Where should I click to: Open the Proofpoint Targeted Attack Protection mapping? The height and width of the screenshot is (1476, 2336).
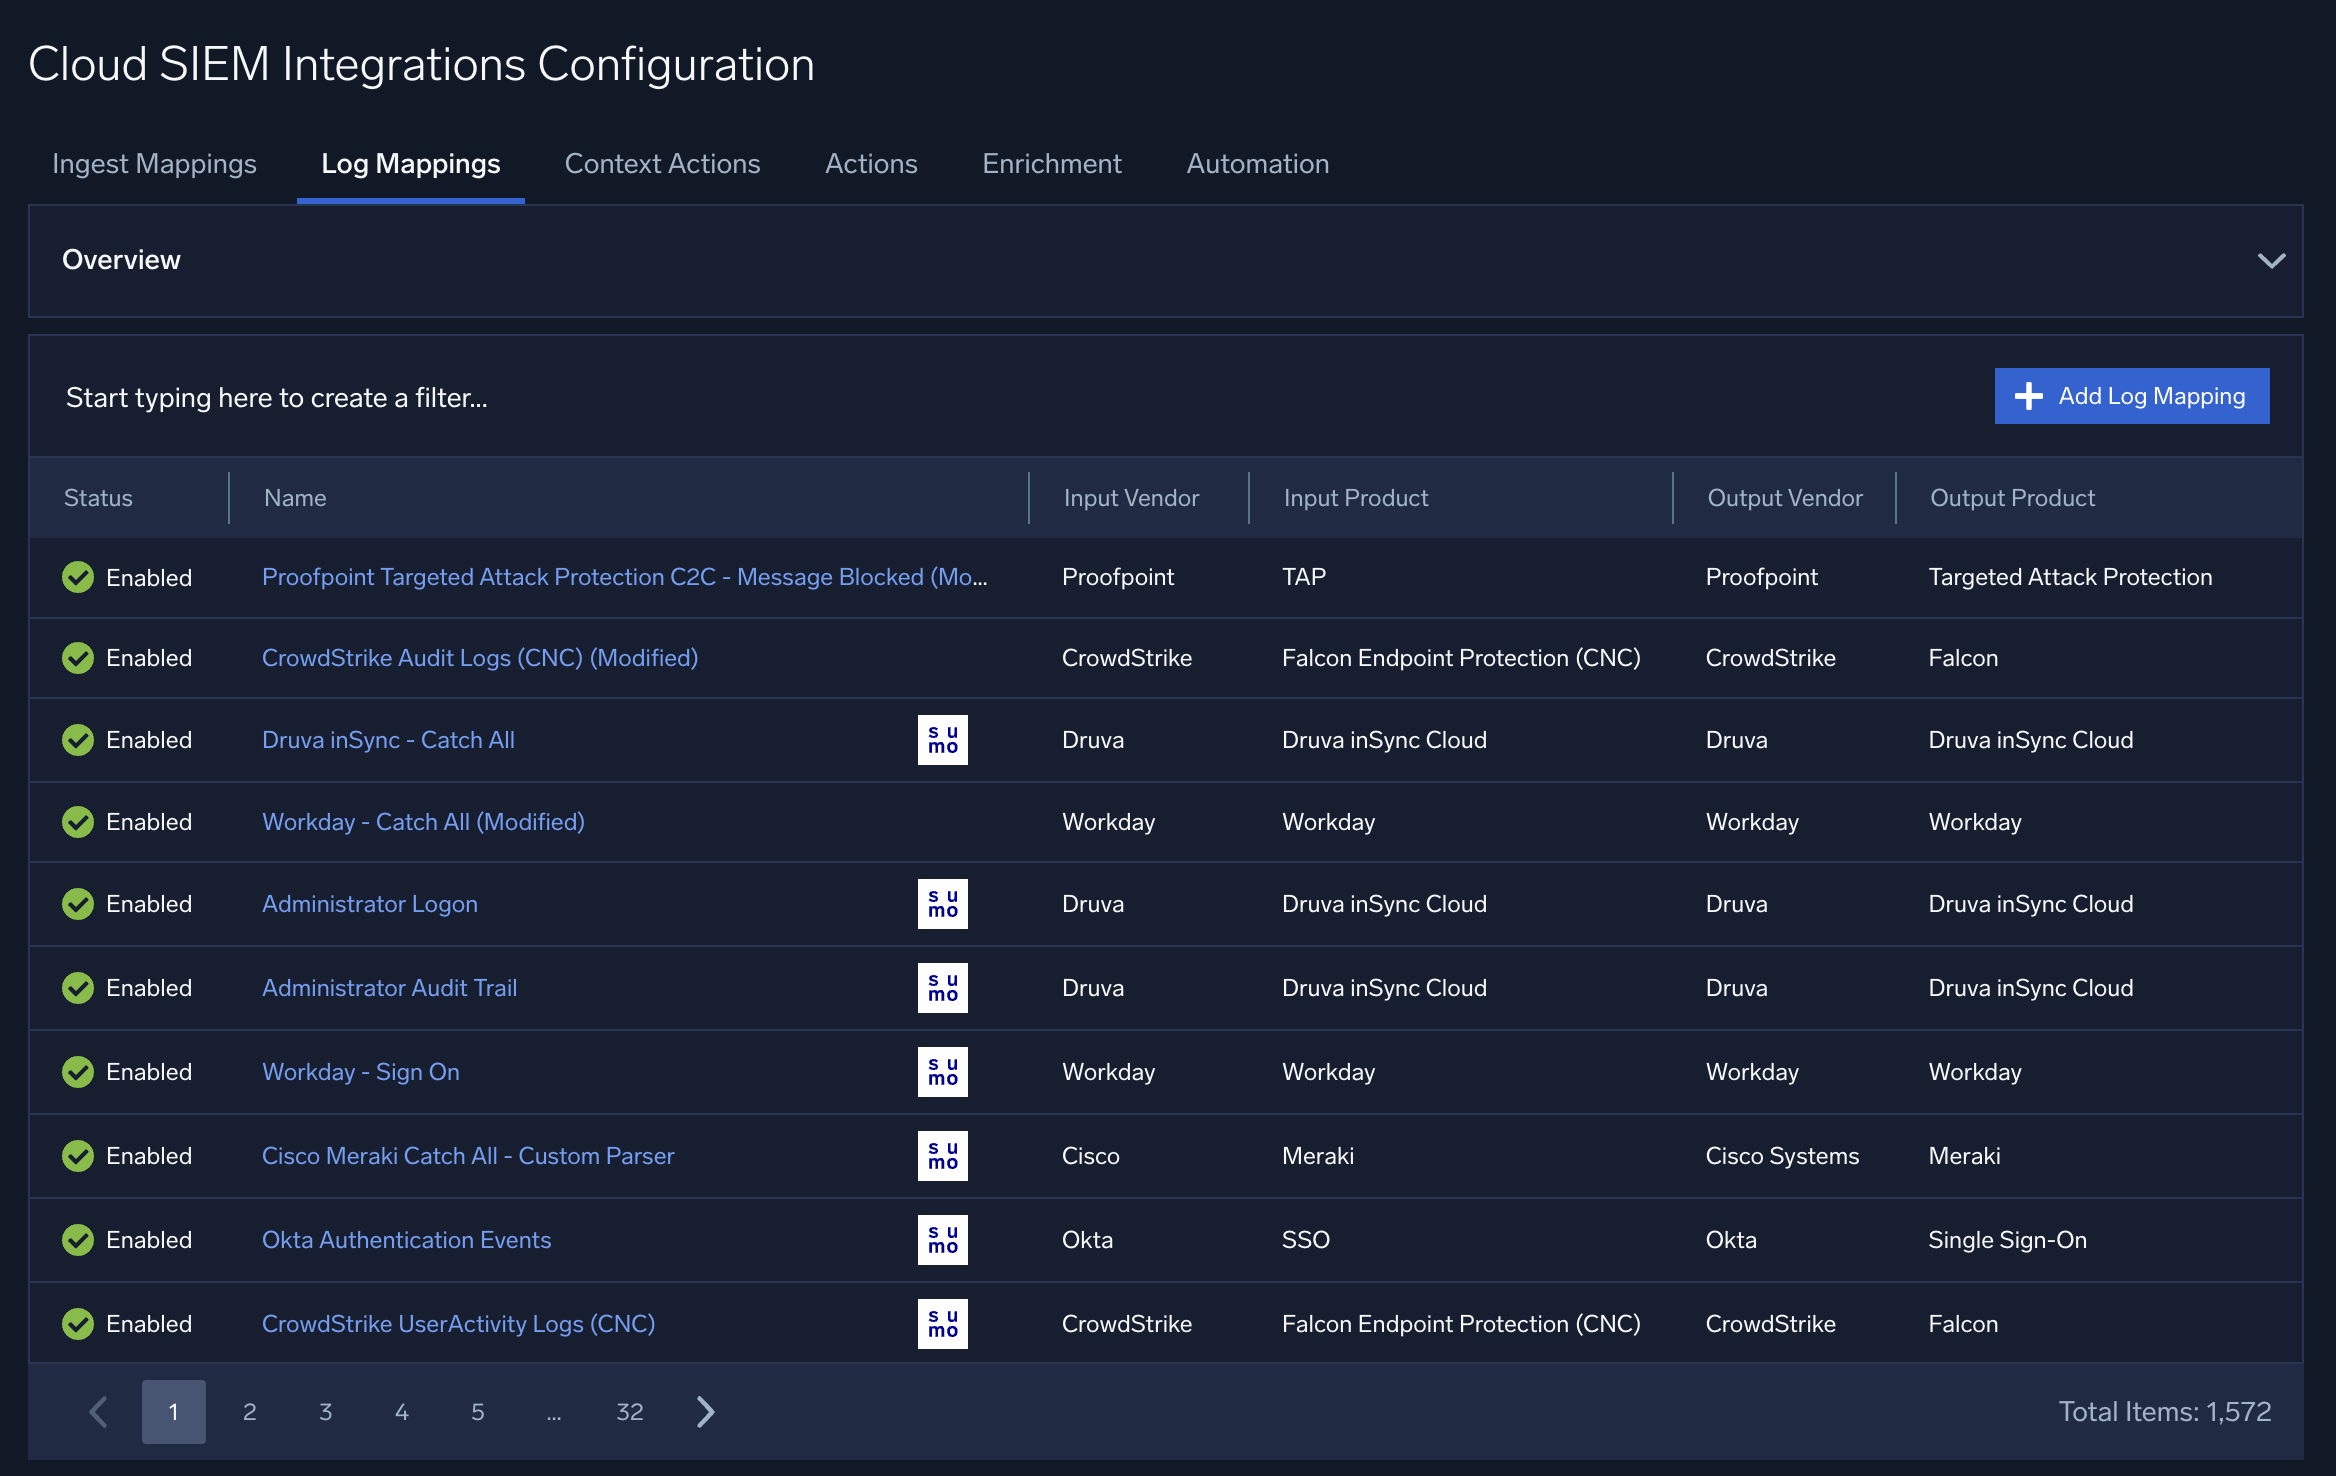(624, 576)
